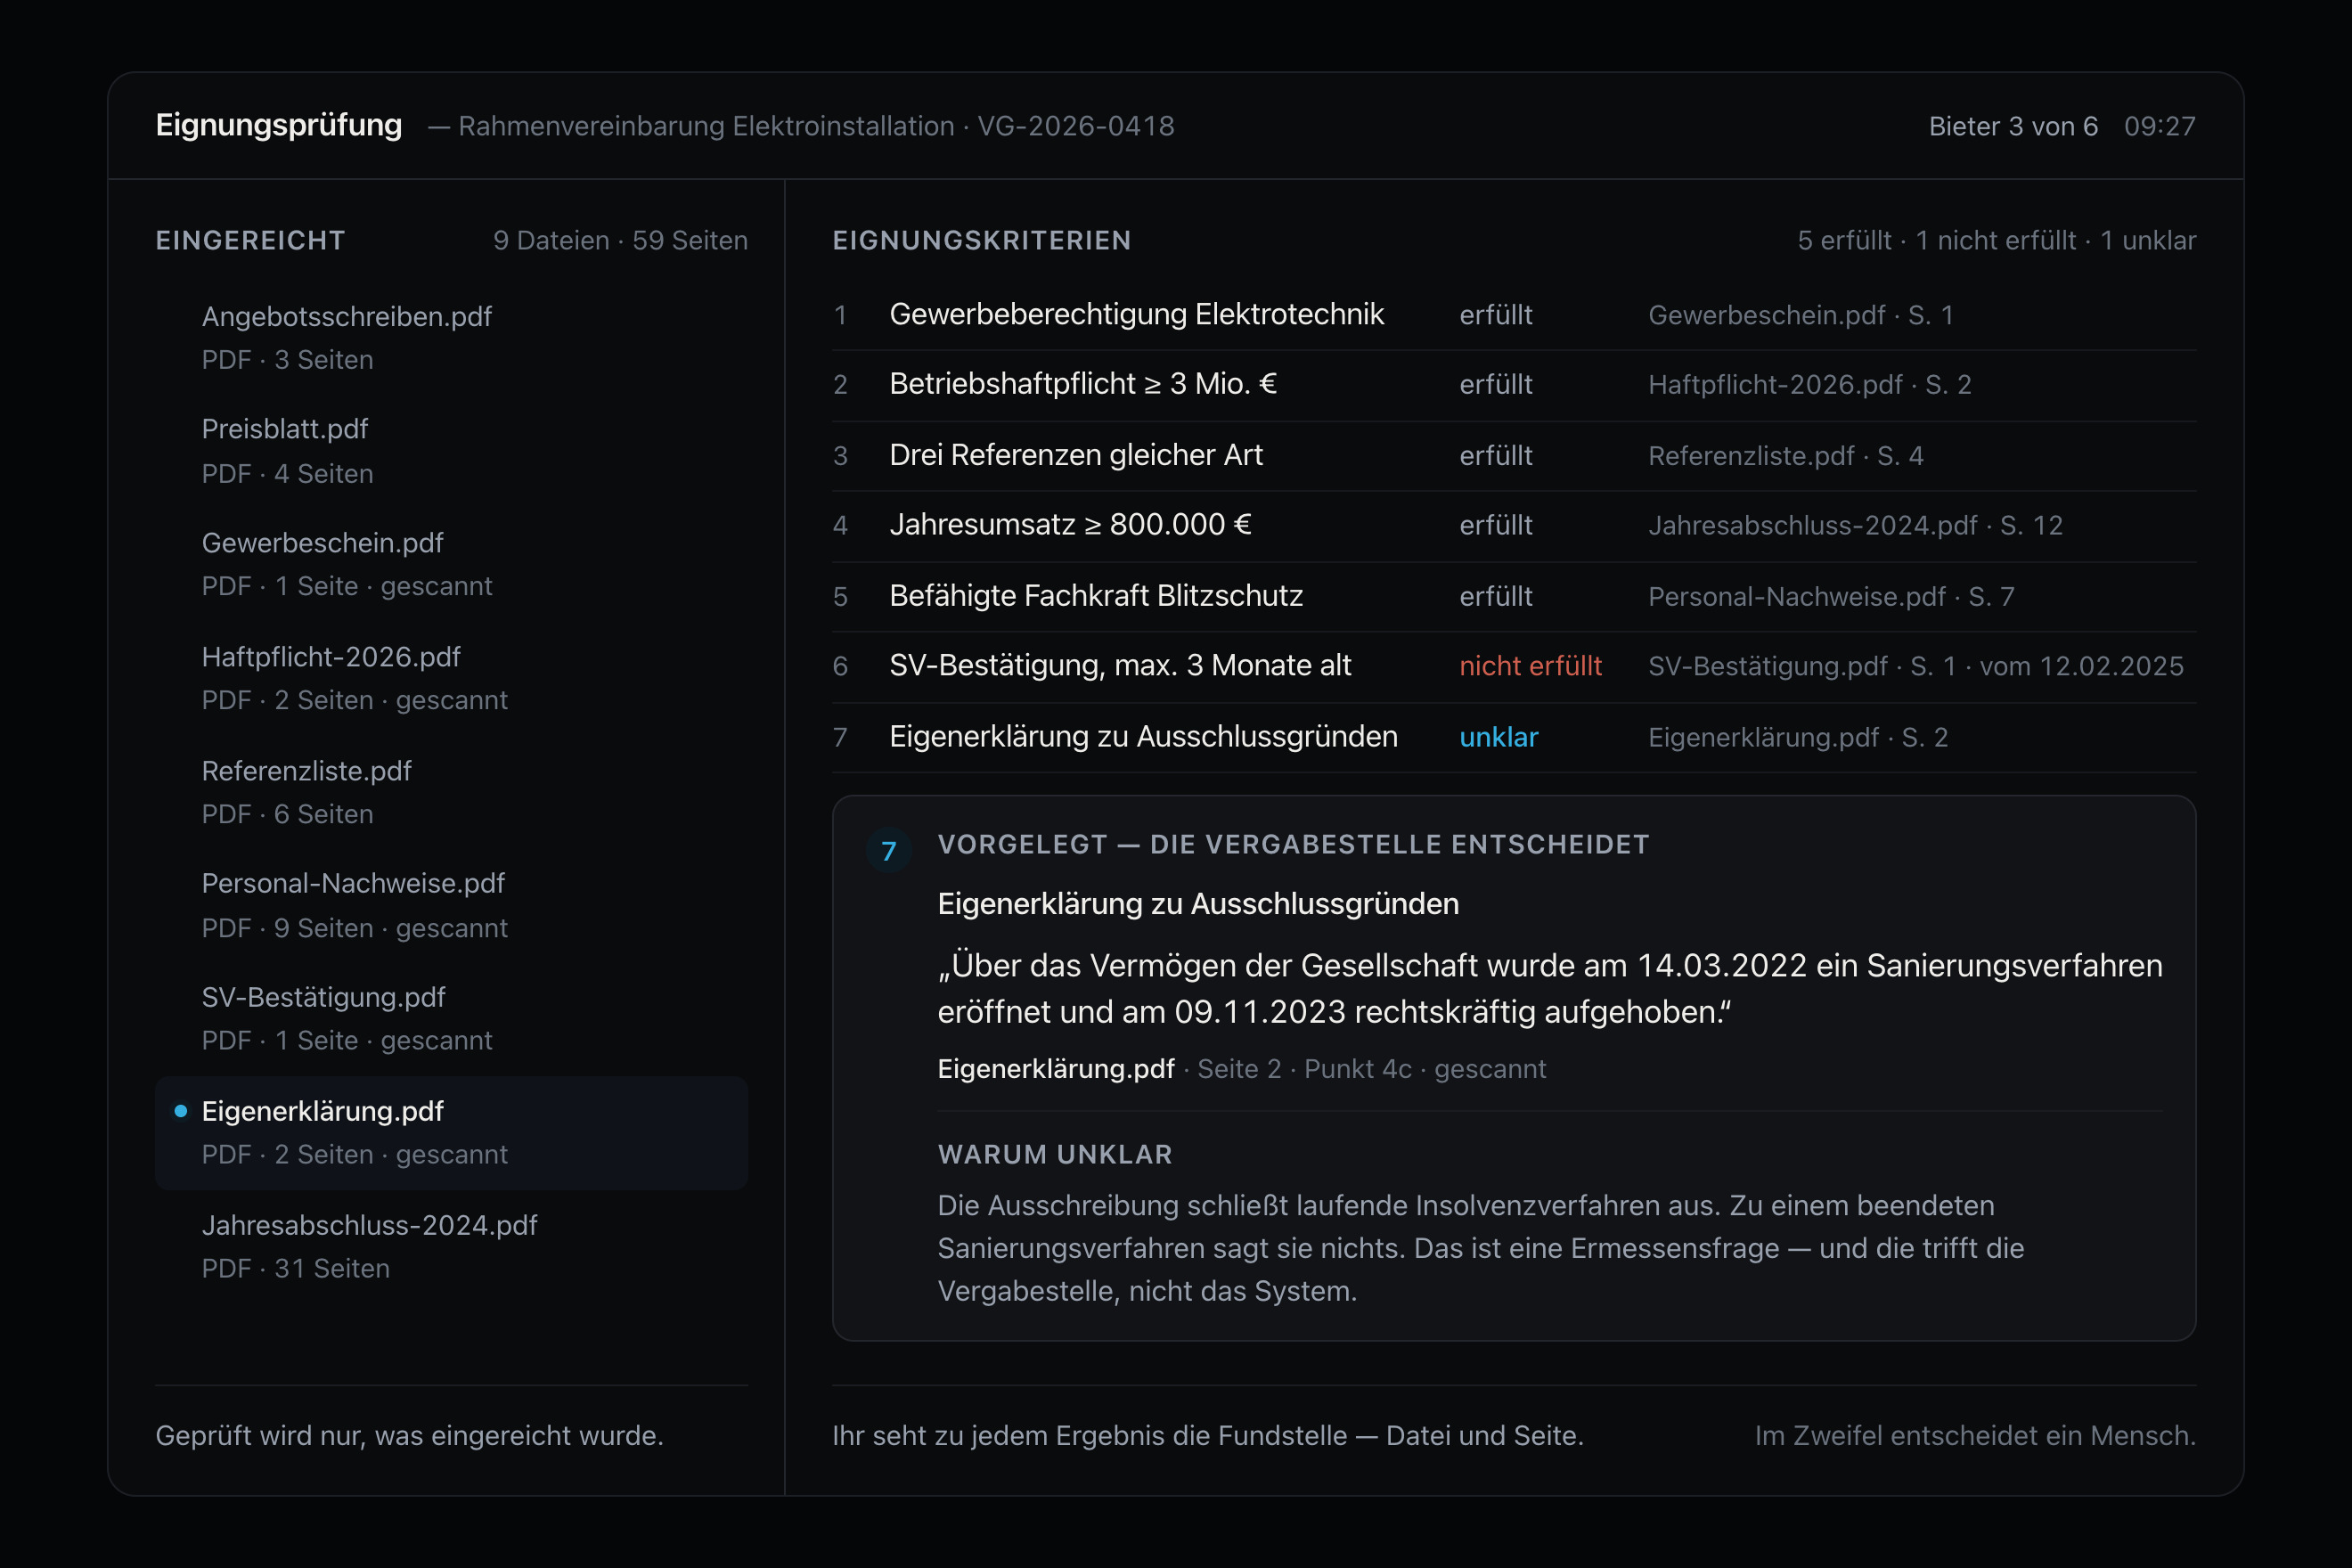Click the Eignungsprüfung title
The width and height of the screenshot is (2352, 1568).
click(x=279, y=125)
